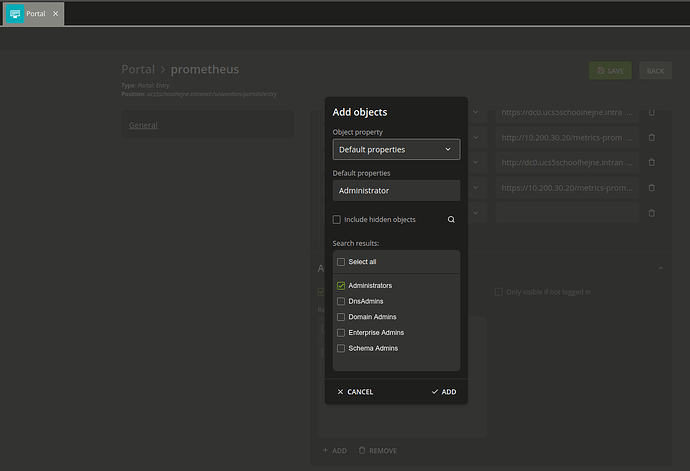Toggle Include hidden objects checkbox

click(x=337, y=219)
